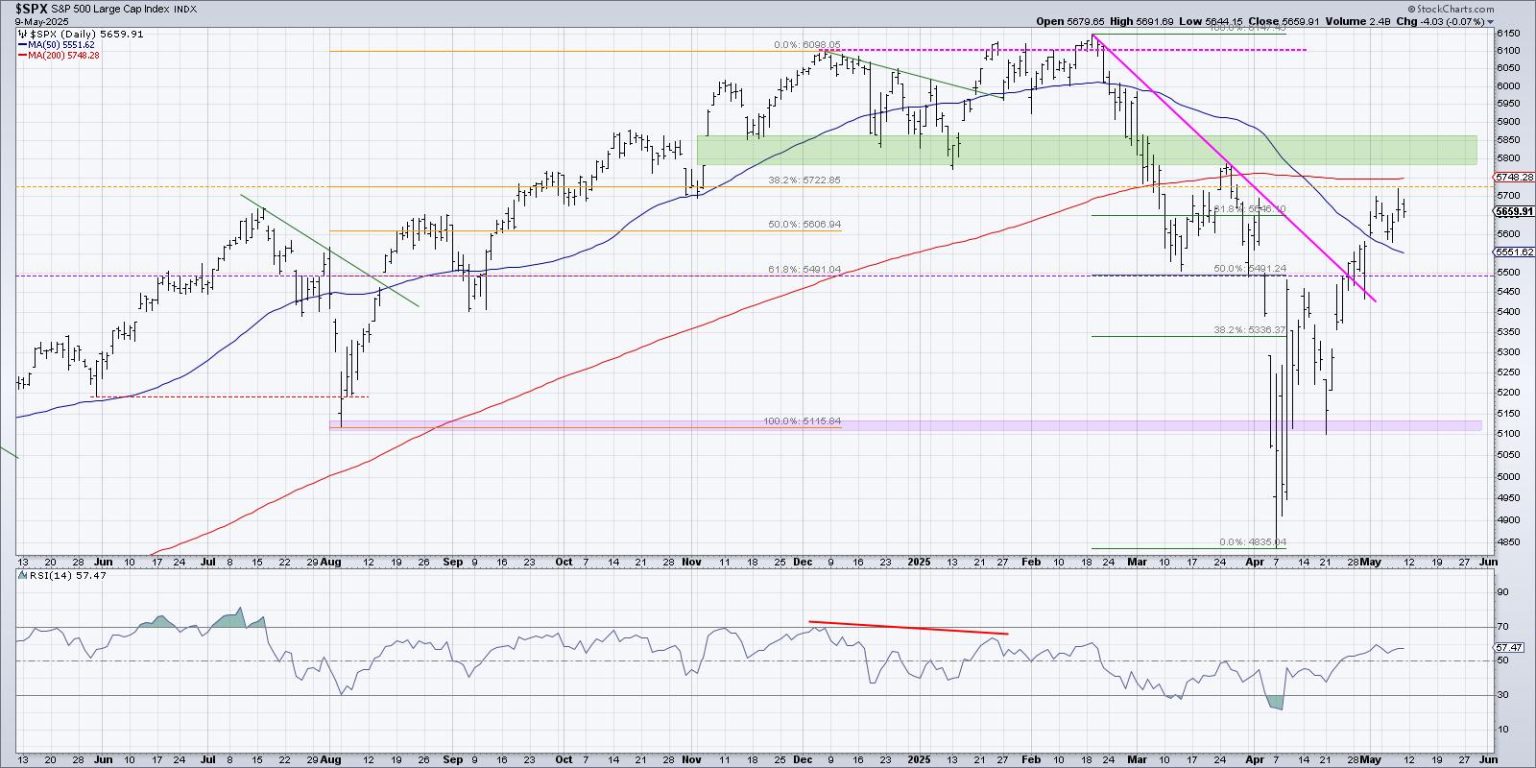
Task: Click the 100.0%: 5115.84 Fibonacci label
Action: tap(803, 421)
